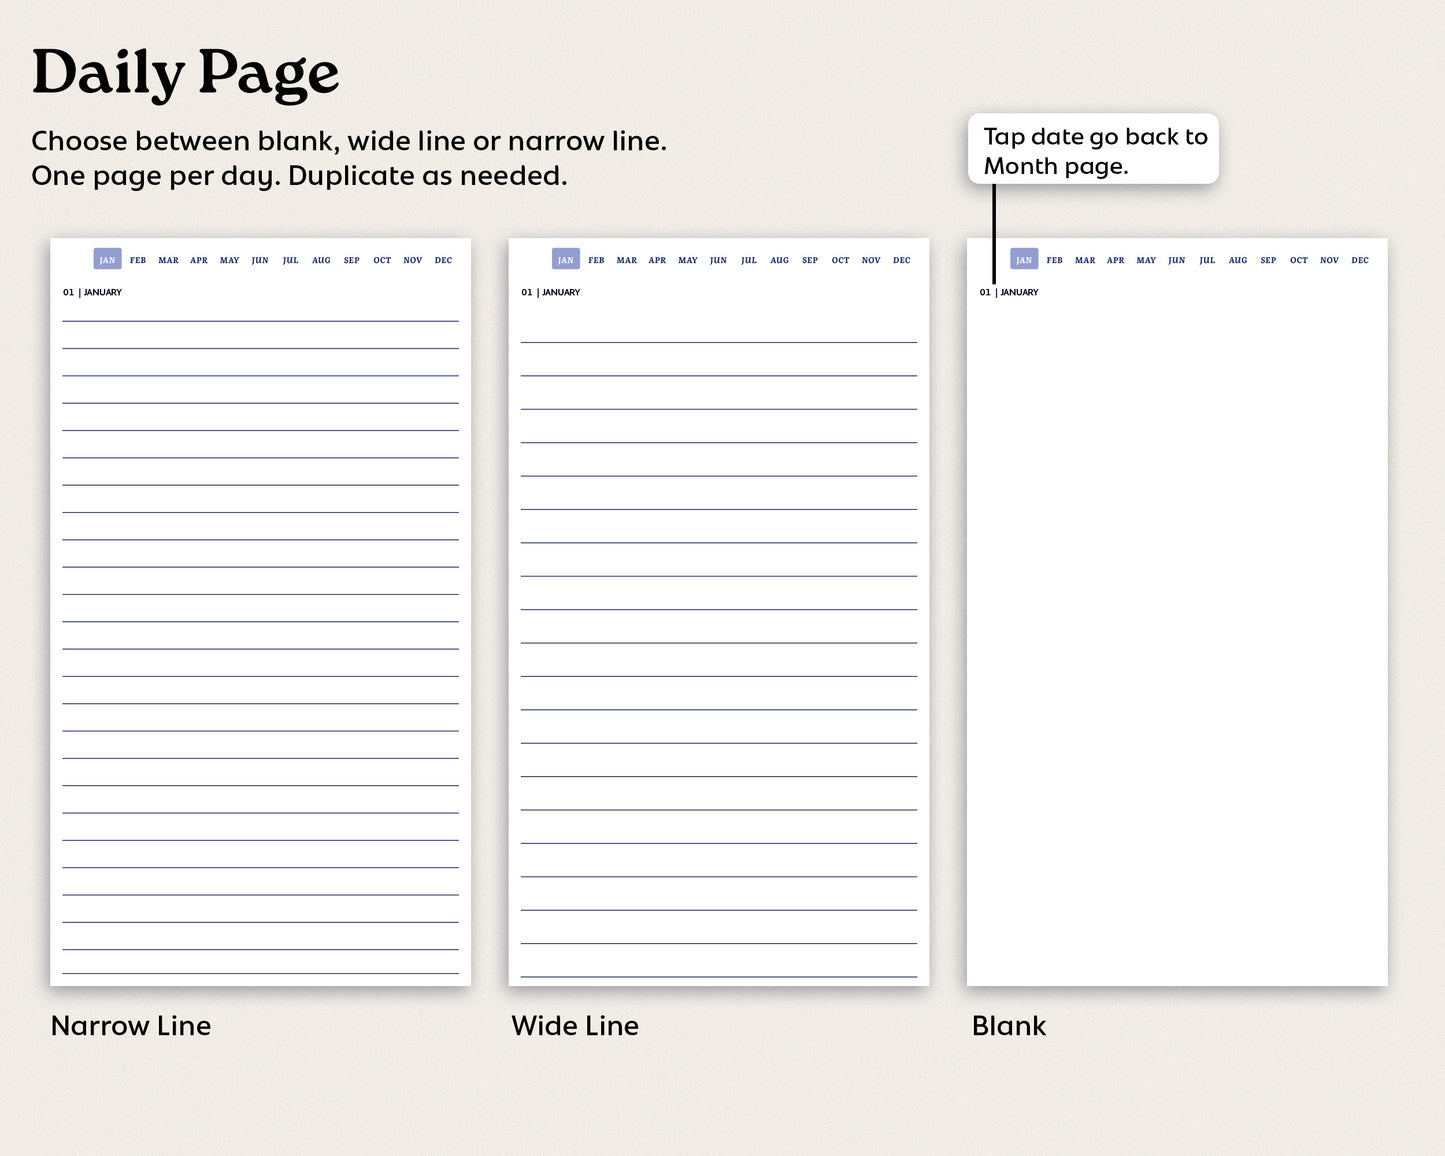
Task: Click the "Daily Page" heading
Action: (186, 74)
